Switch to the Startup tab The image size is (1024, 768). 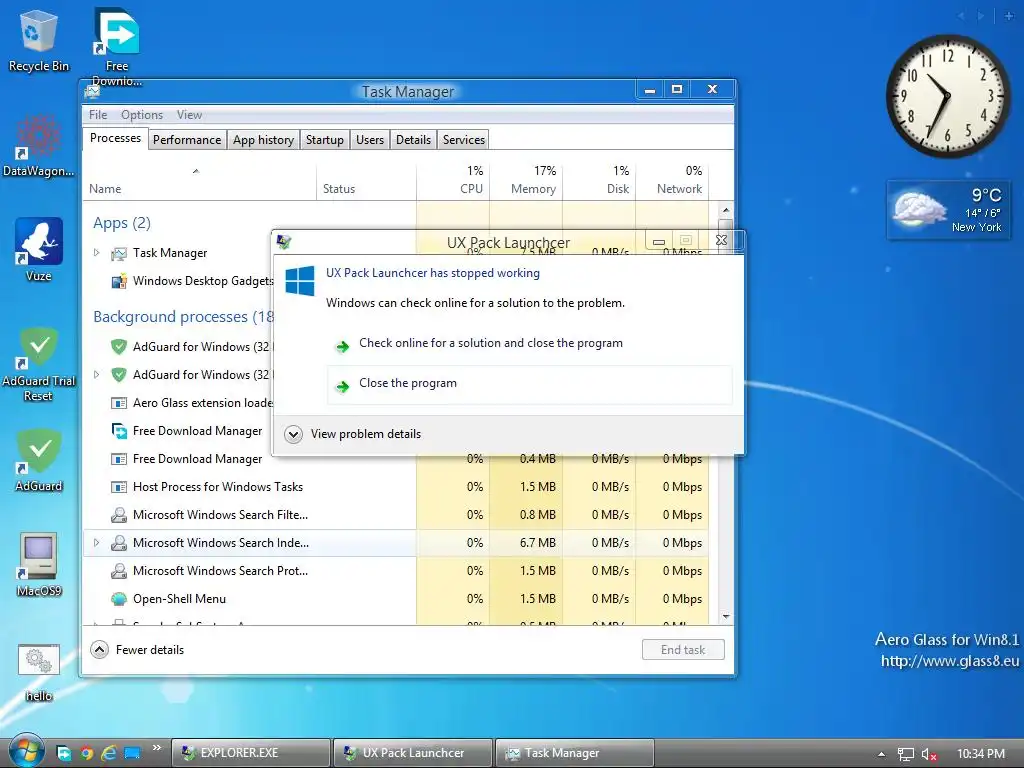coord(325,140)
